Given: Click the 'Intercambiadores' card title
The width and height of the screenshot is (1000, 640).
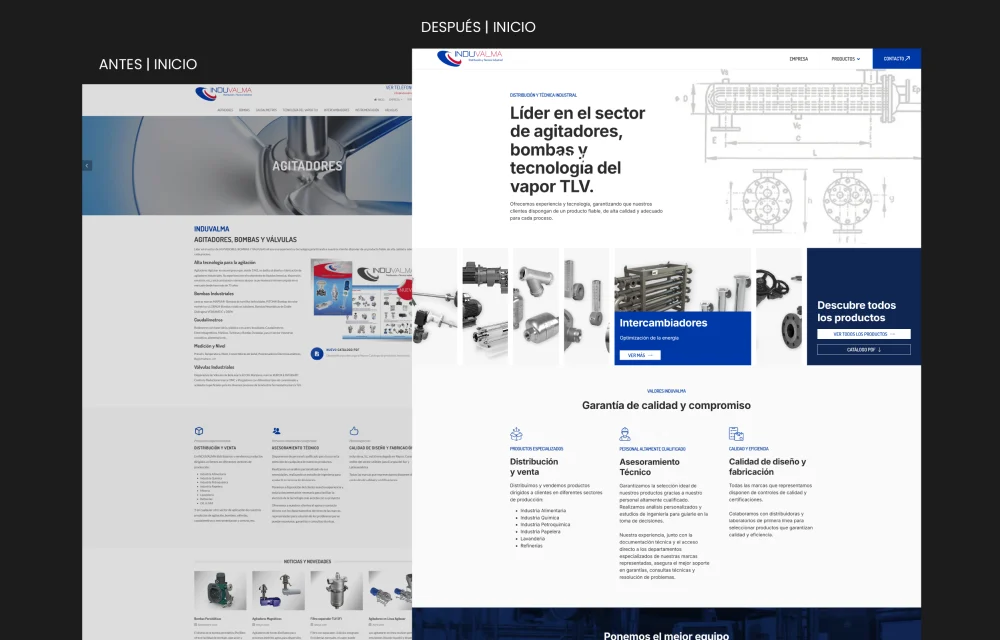Looking at the screenshot, I should click(x=663, y=323).
